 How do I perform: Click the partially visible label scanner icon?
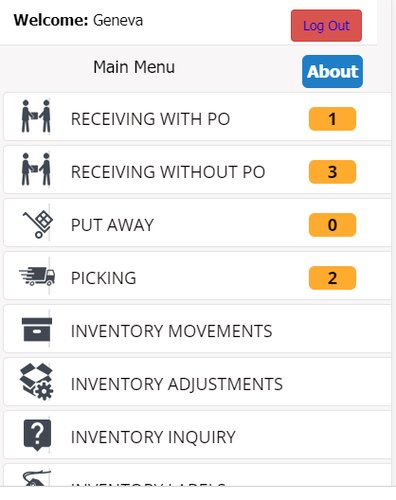[x=37, y=478]
